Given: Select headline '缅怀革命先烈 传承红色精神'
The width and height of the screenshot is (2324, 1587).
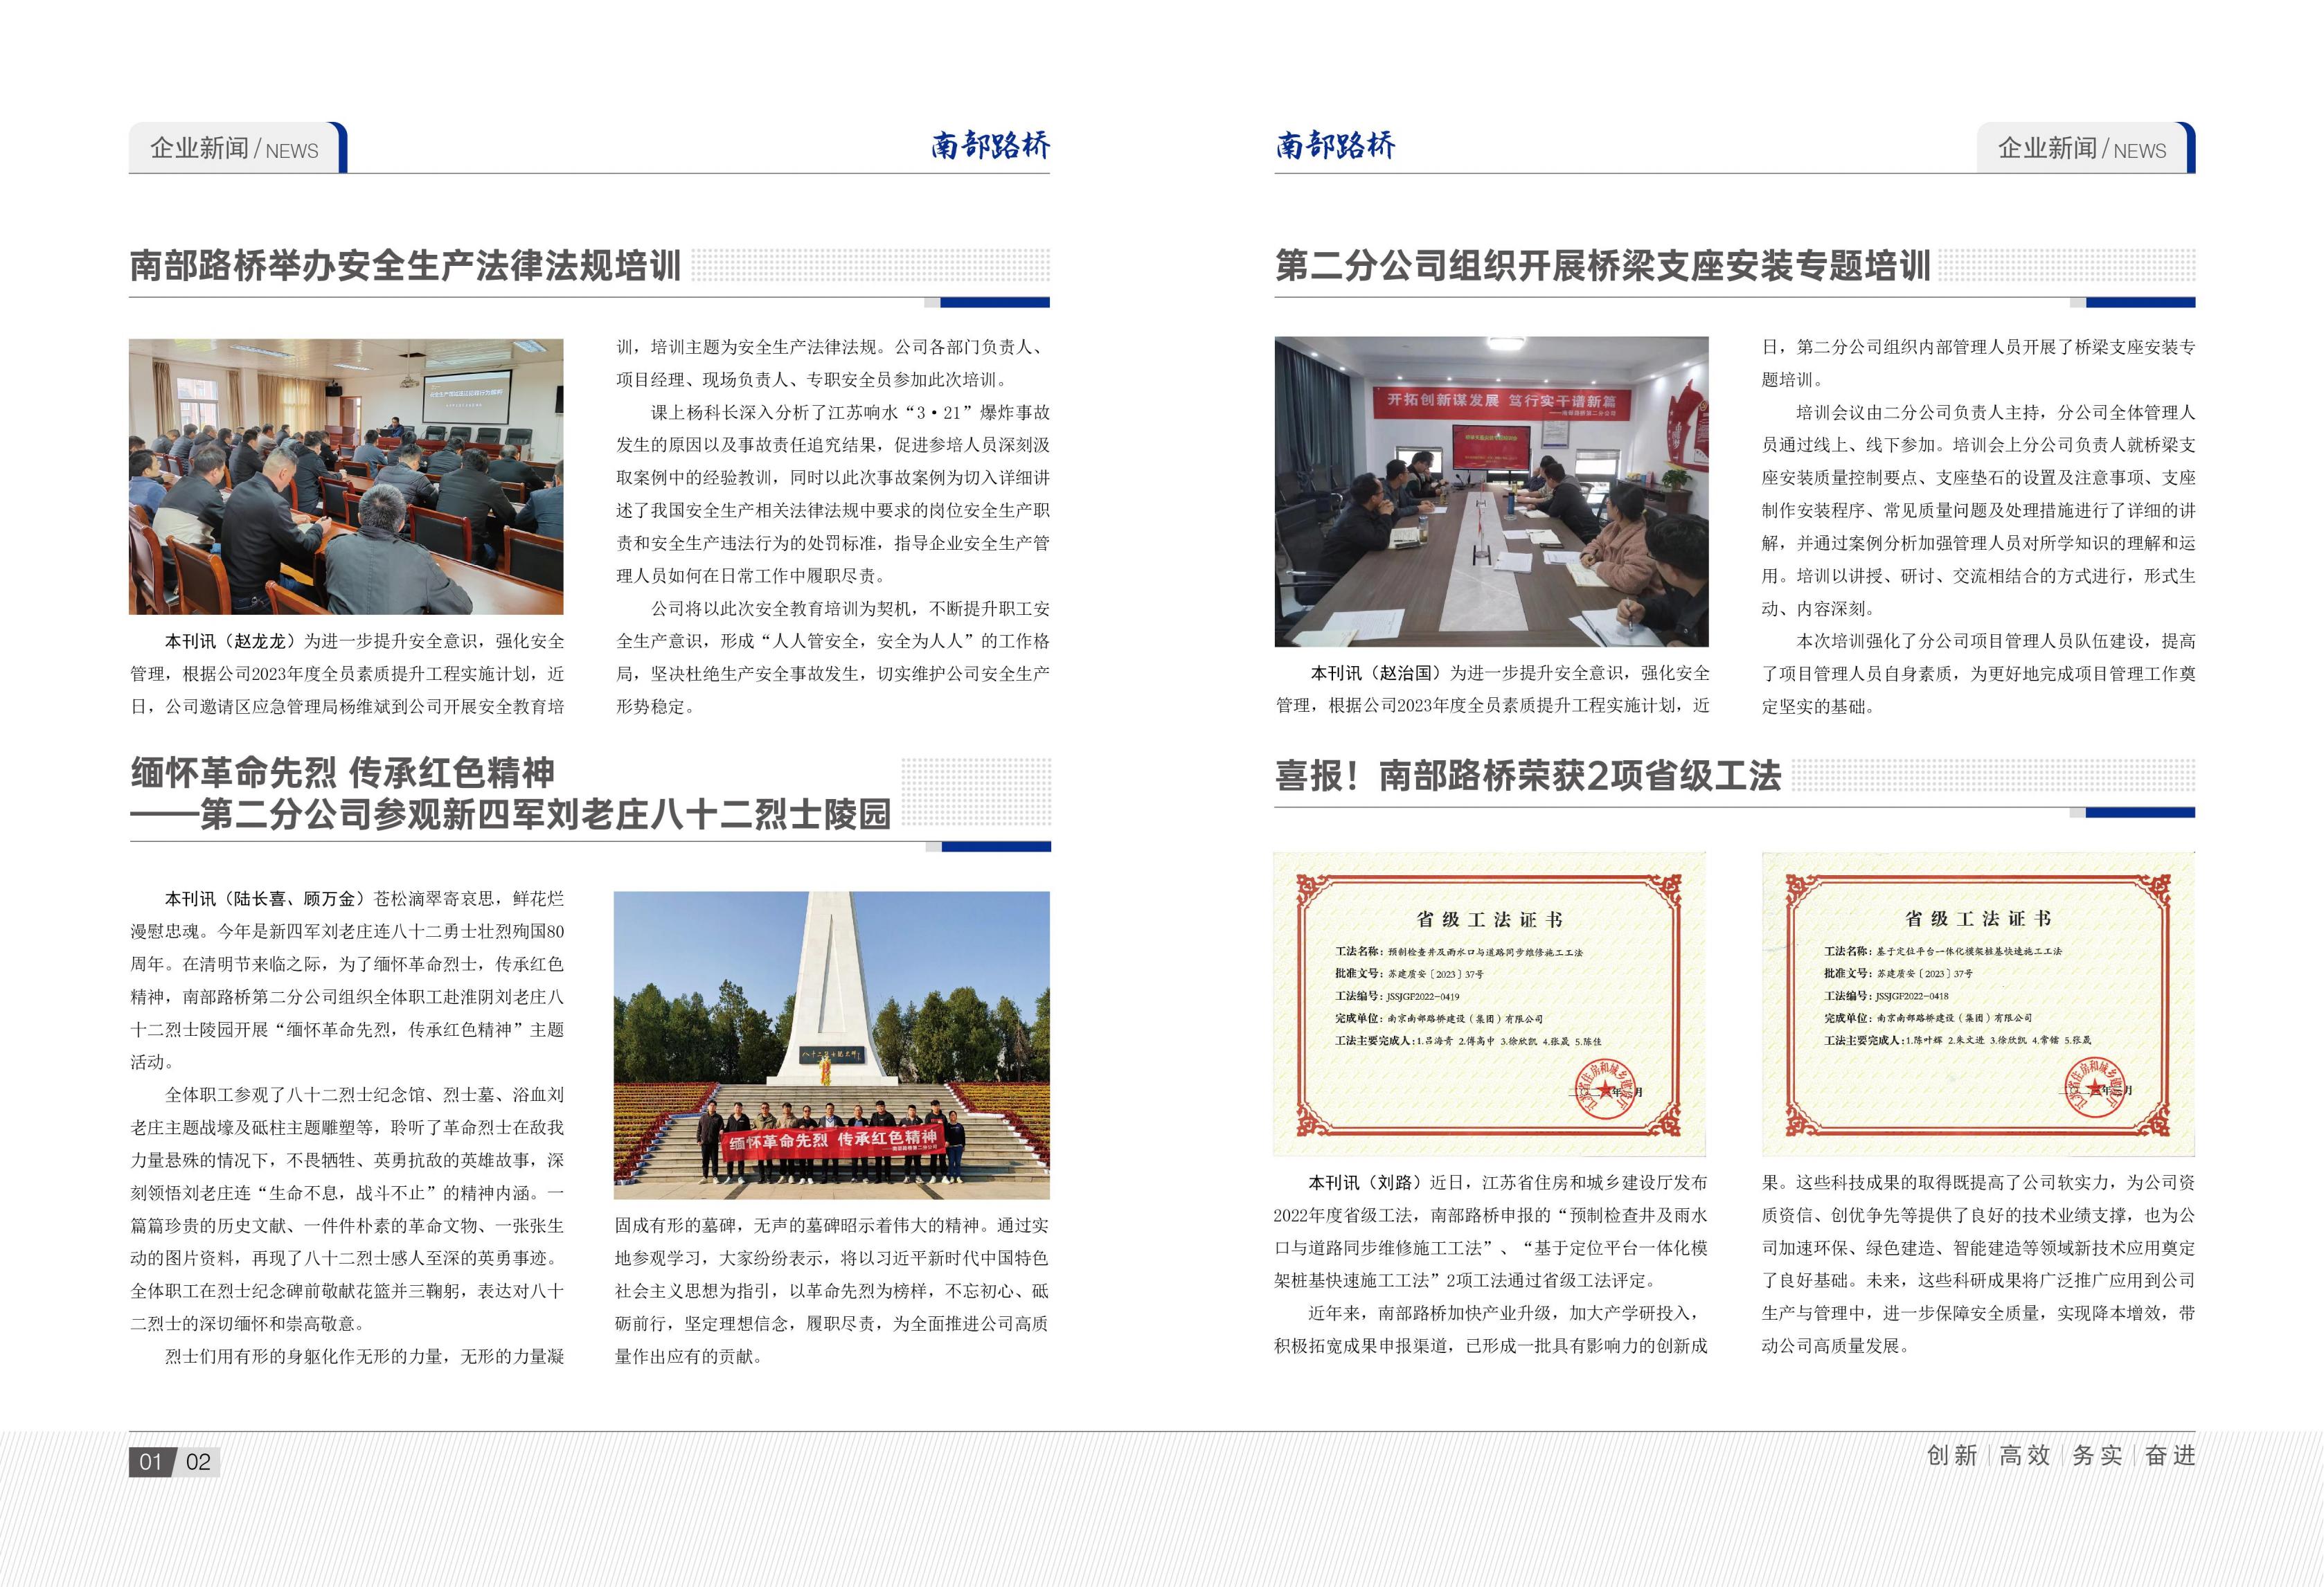Looking at the screenshot, I should tap(342, 772).
